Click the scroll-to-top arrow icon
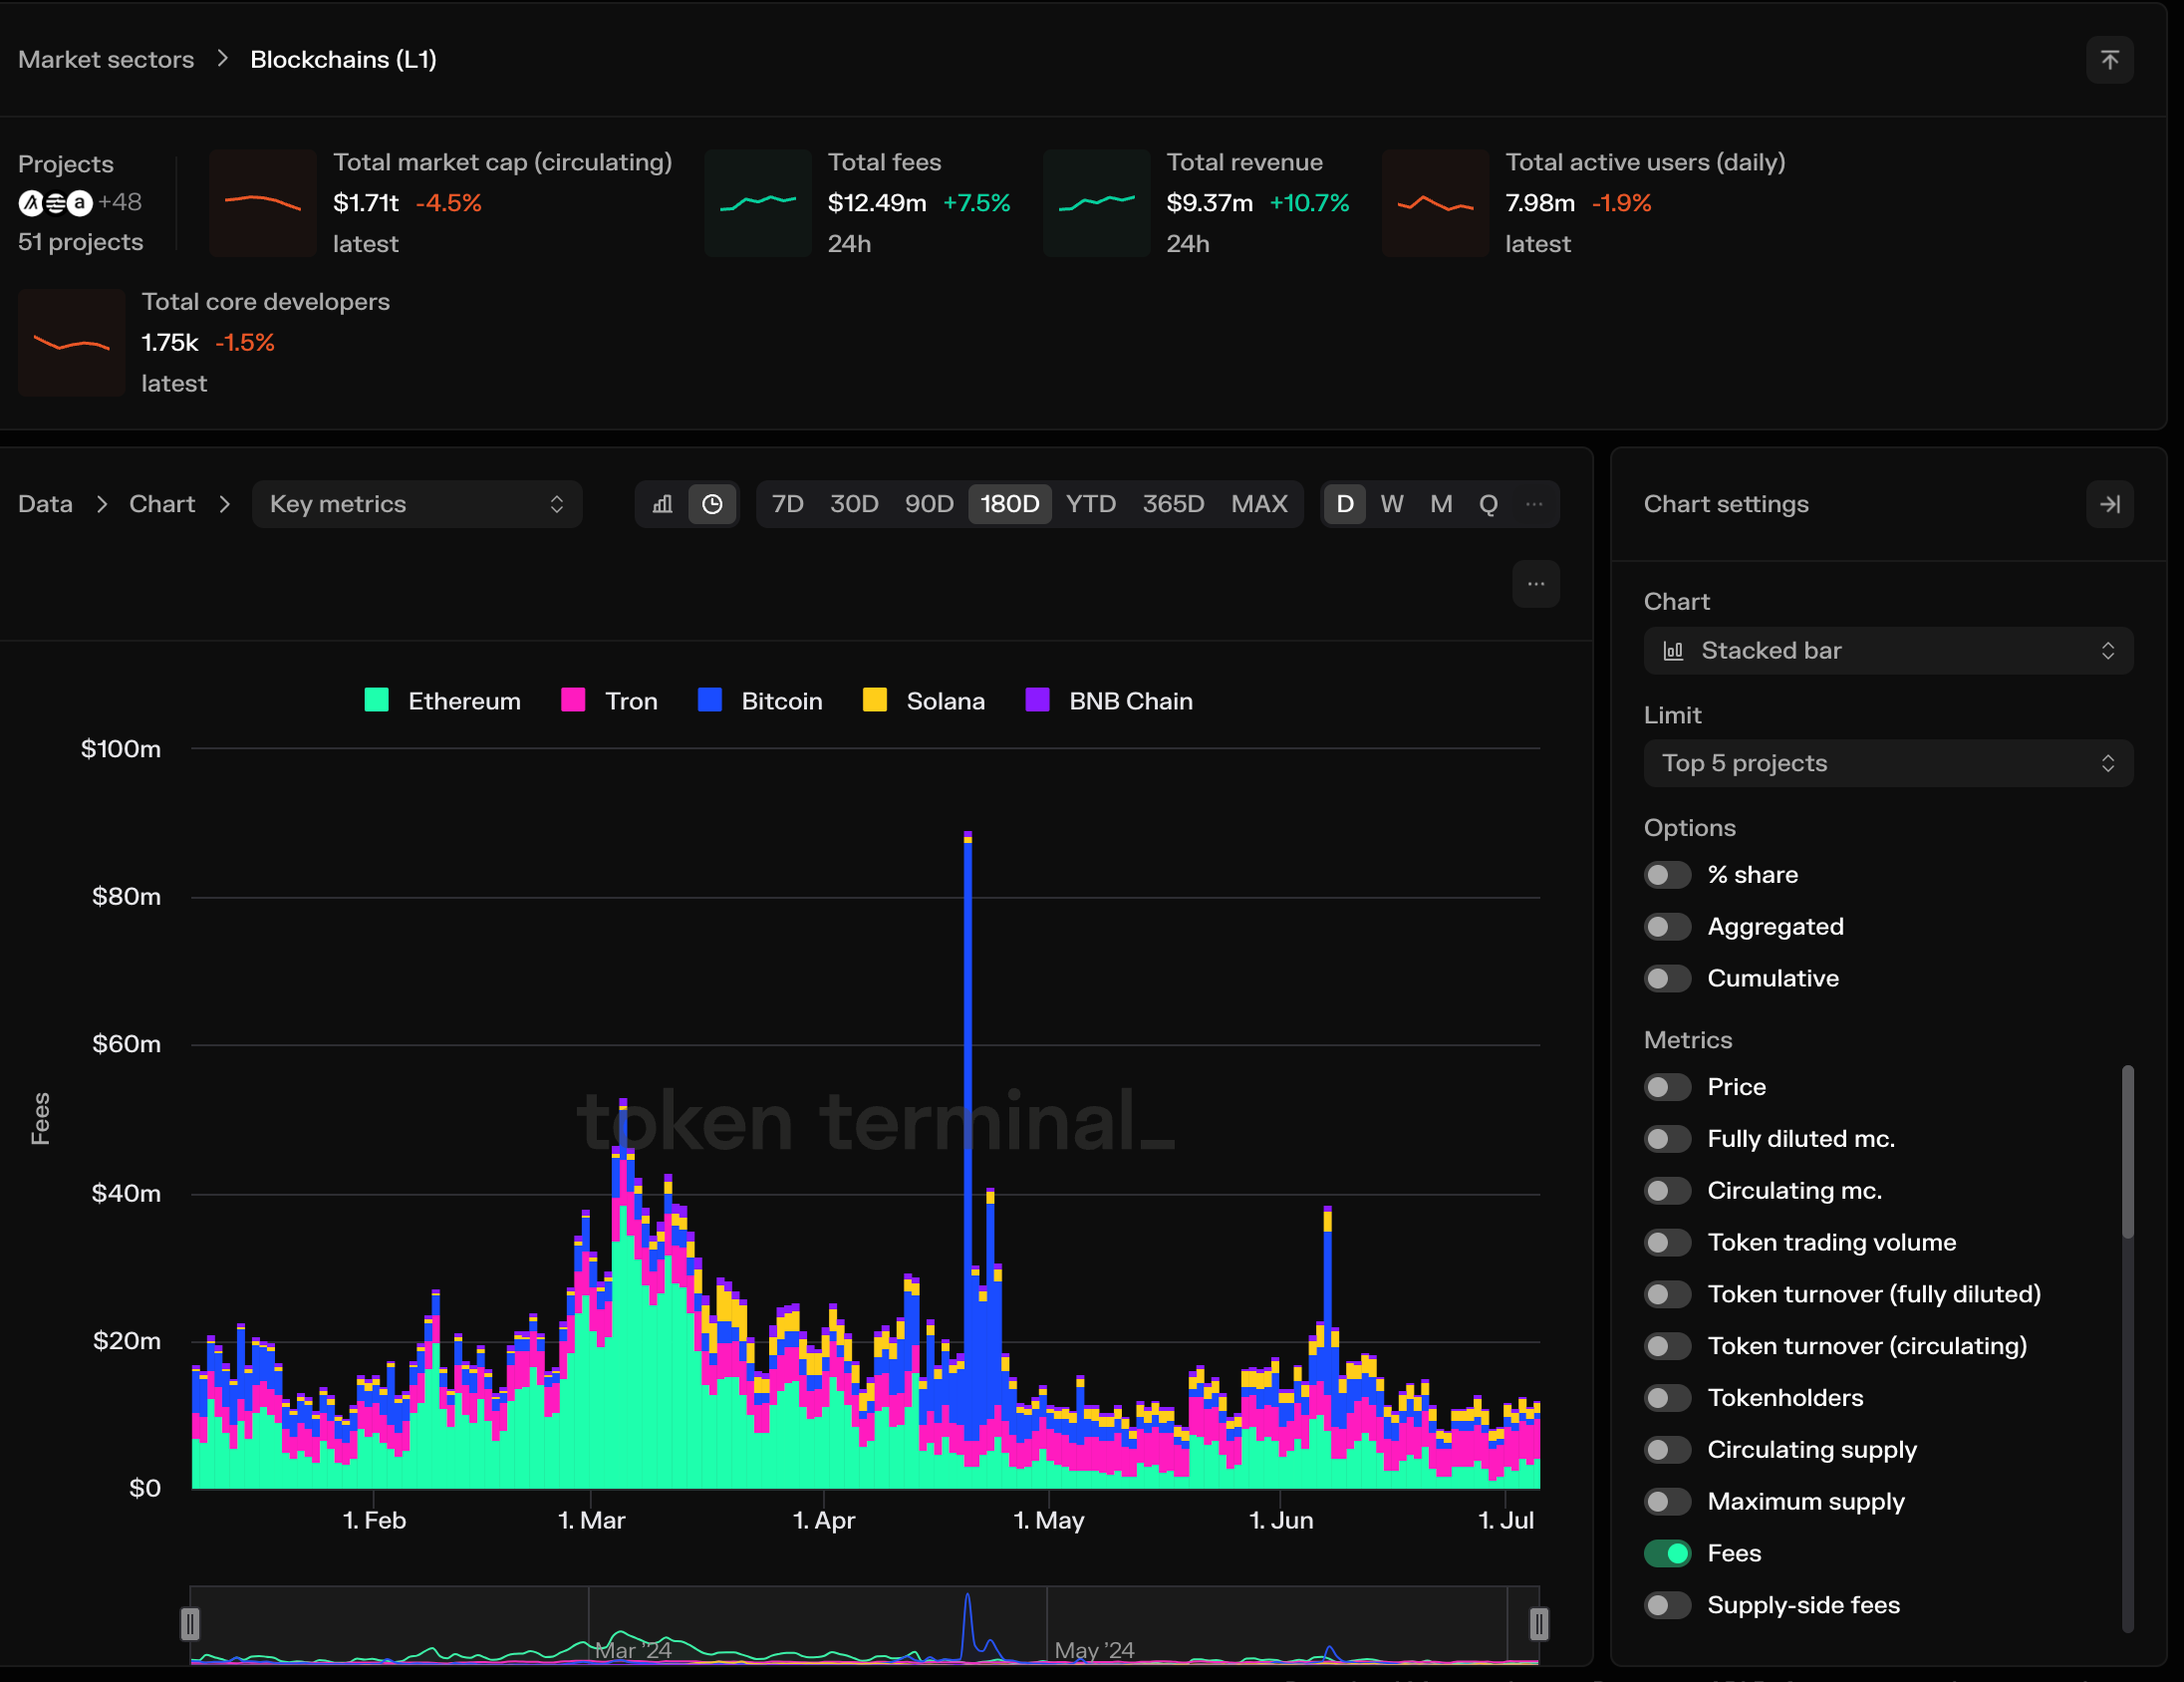 (2109, 60)
